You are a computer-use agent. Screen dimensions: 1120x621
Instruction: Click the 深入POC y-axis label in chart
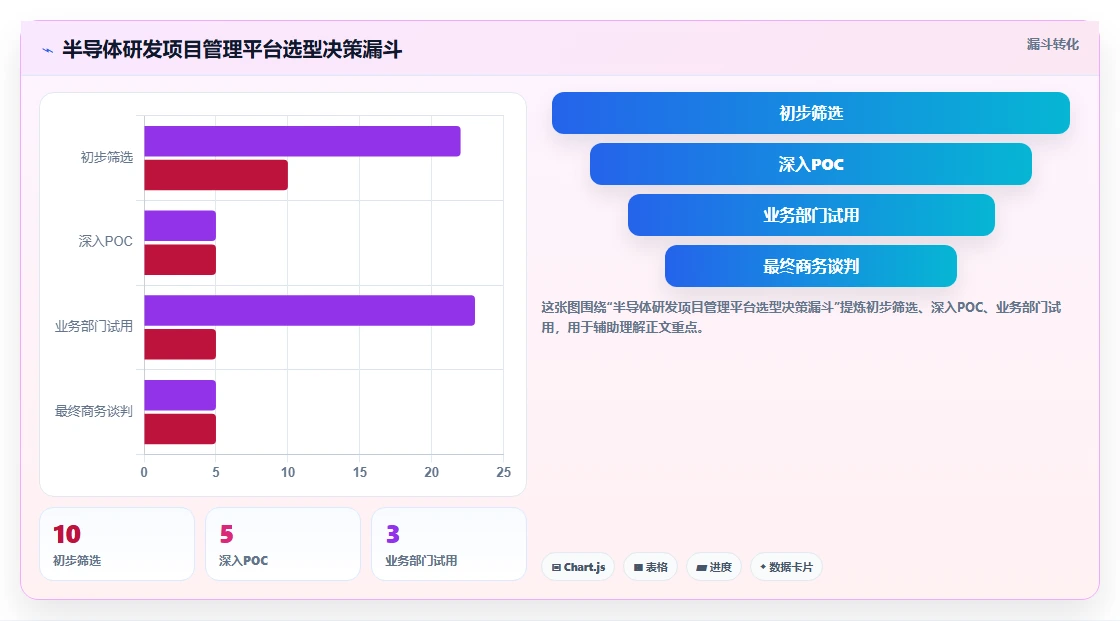106,242
